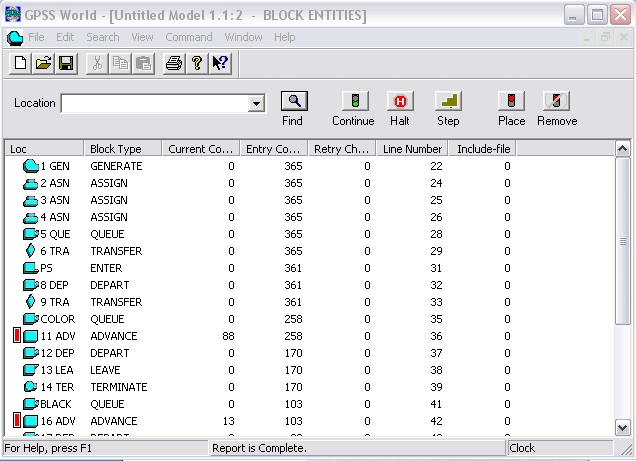Click the Include-file column header
636x461 pixels.
pos(482,149)
